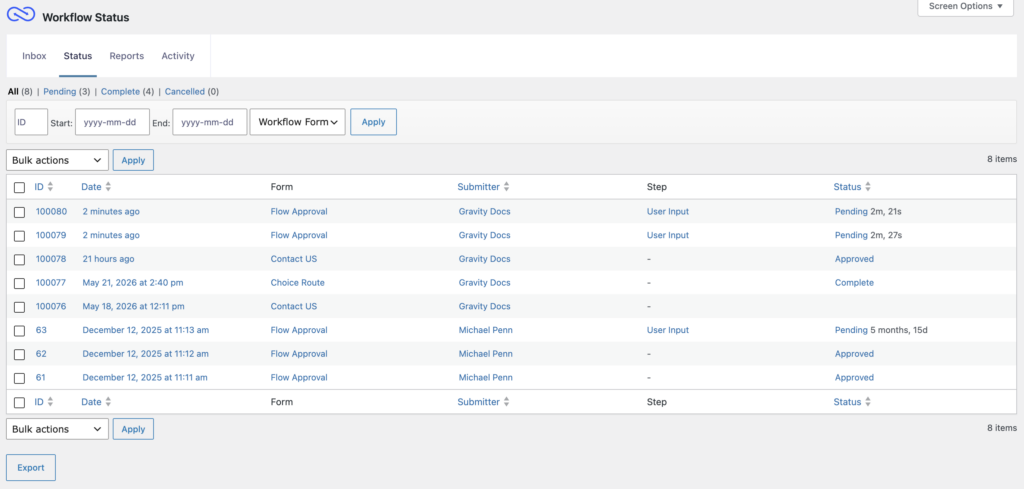Mark entry 100076 checkbox
The image size is (1024, 489).
pos(20,307)
